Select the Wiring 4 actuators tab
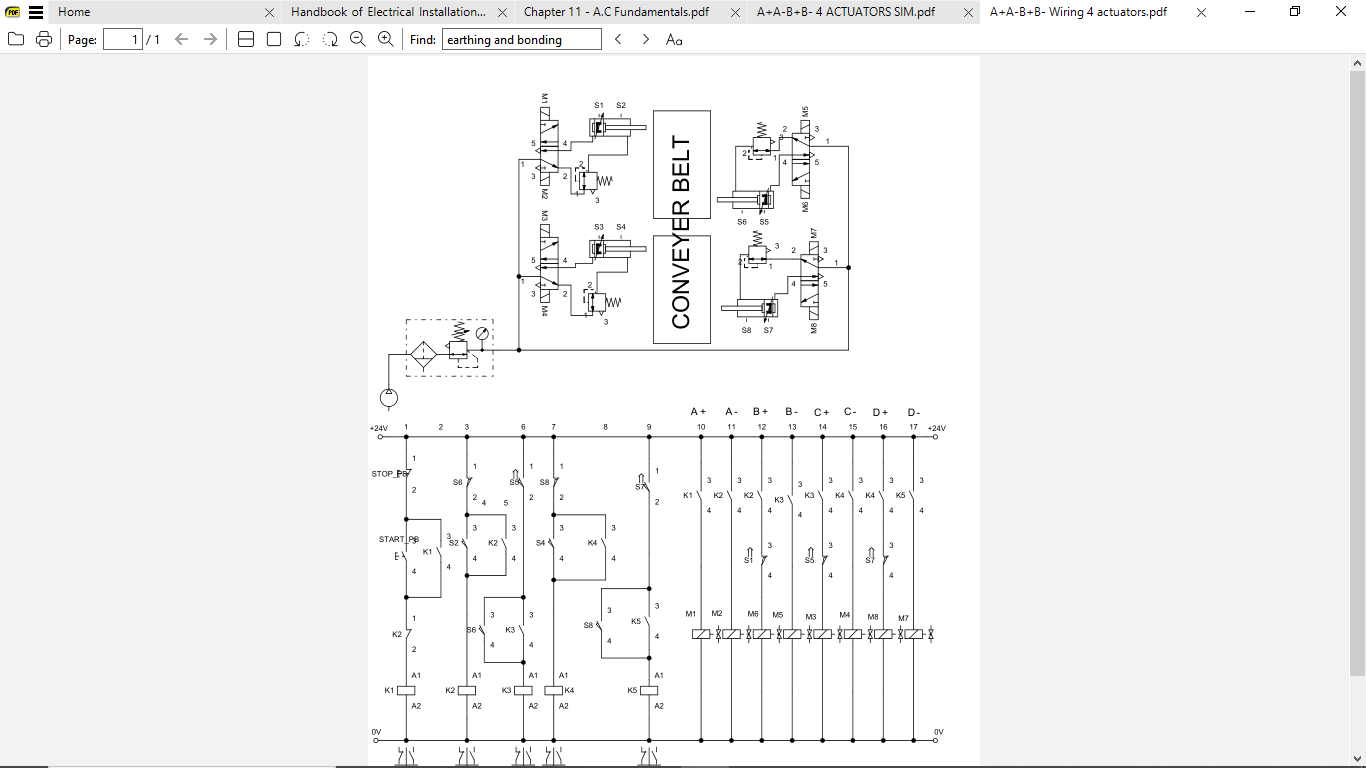 tap(1078, 12)
